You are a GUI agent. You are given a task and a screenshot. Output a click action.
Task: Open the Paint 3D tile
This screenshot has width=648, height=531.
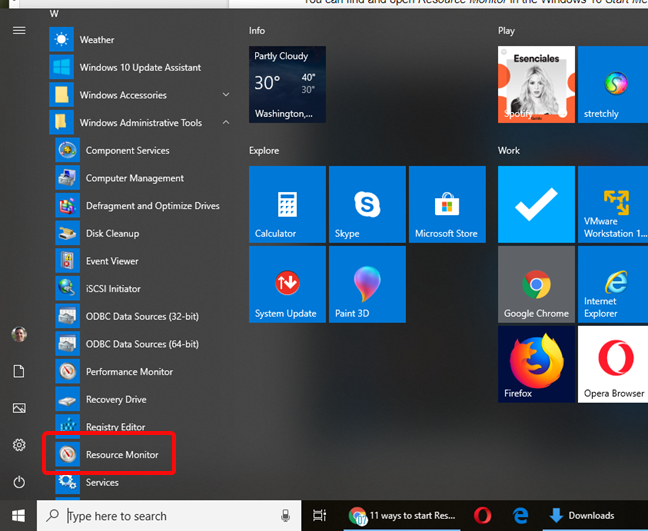(367, 284)
